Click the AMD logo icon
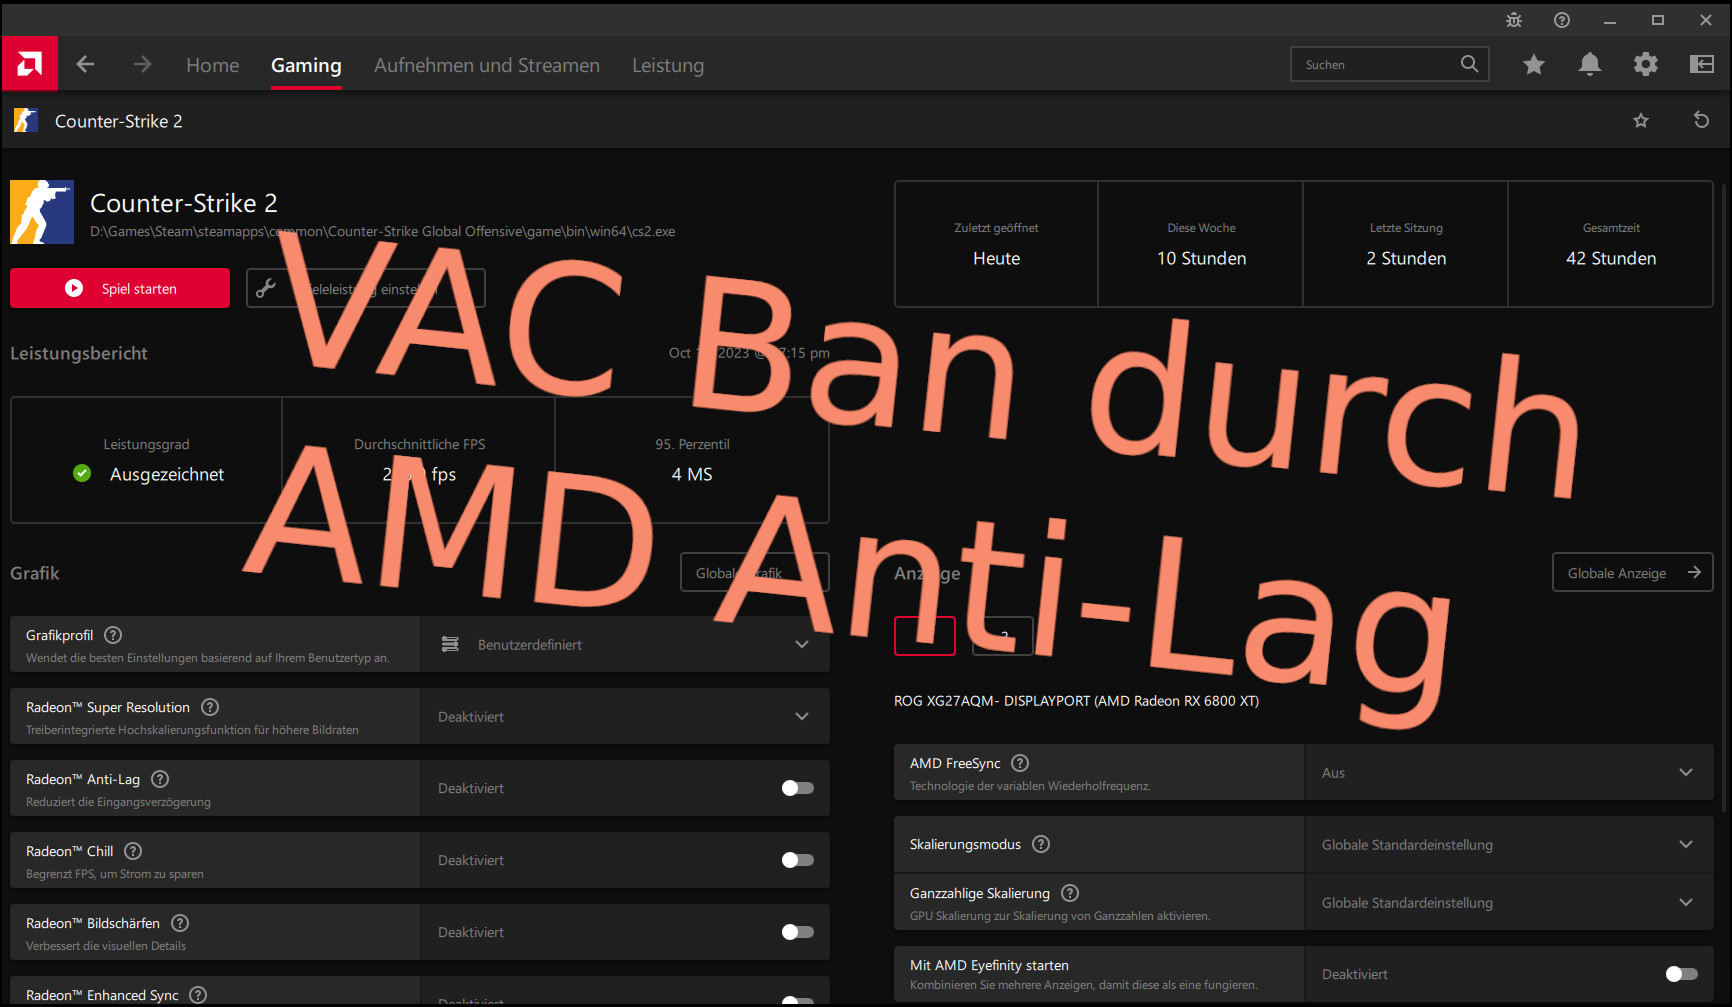The height and width of the screenshot is (1007, 1732). [30, 64]
